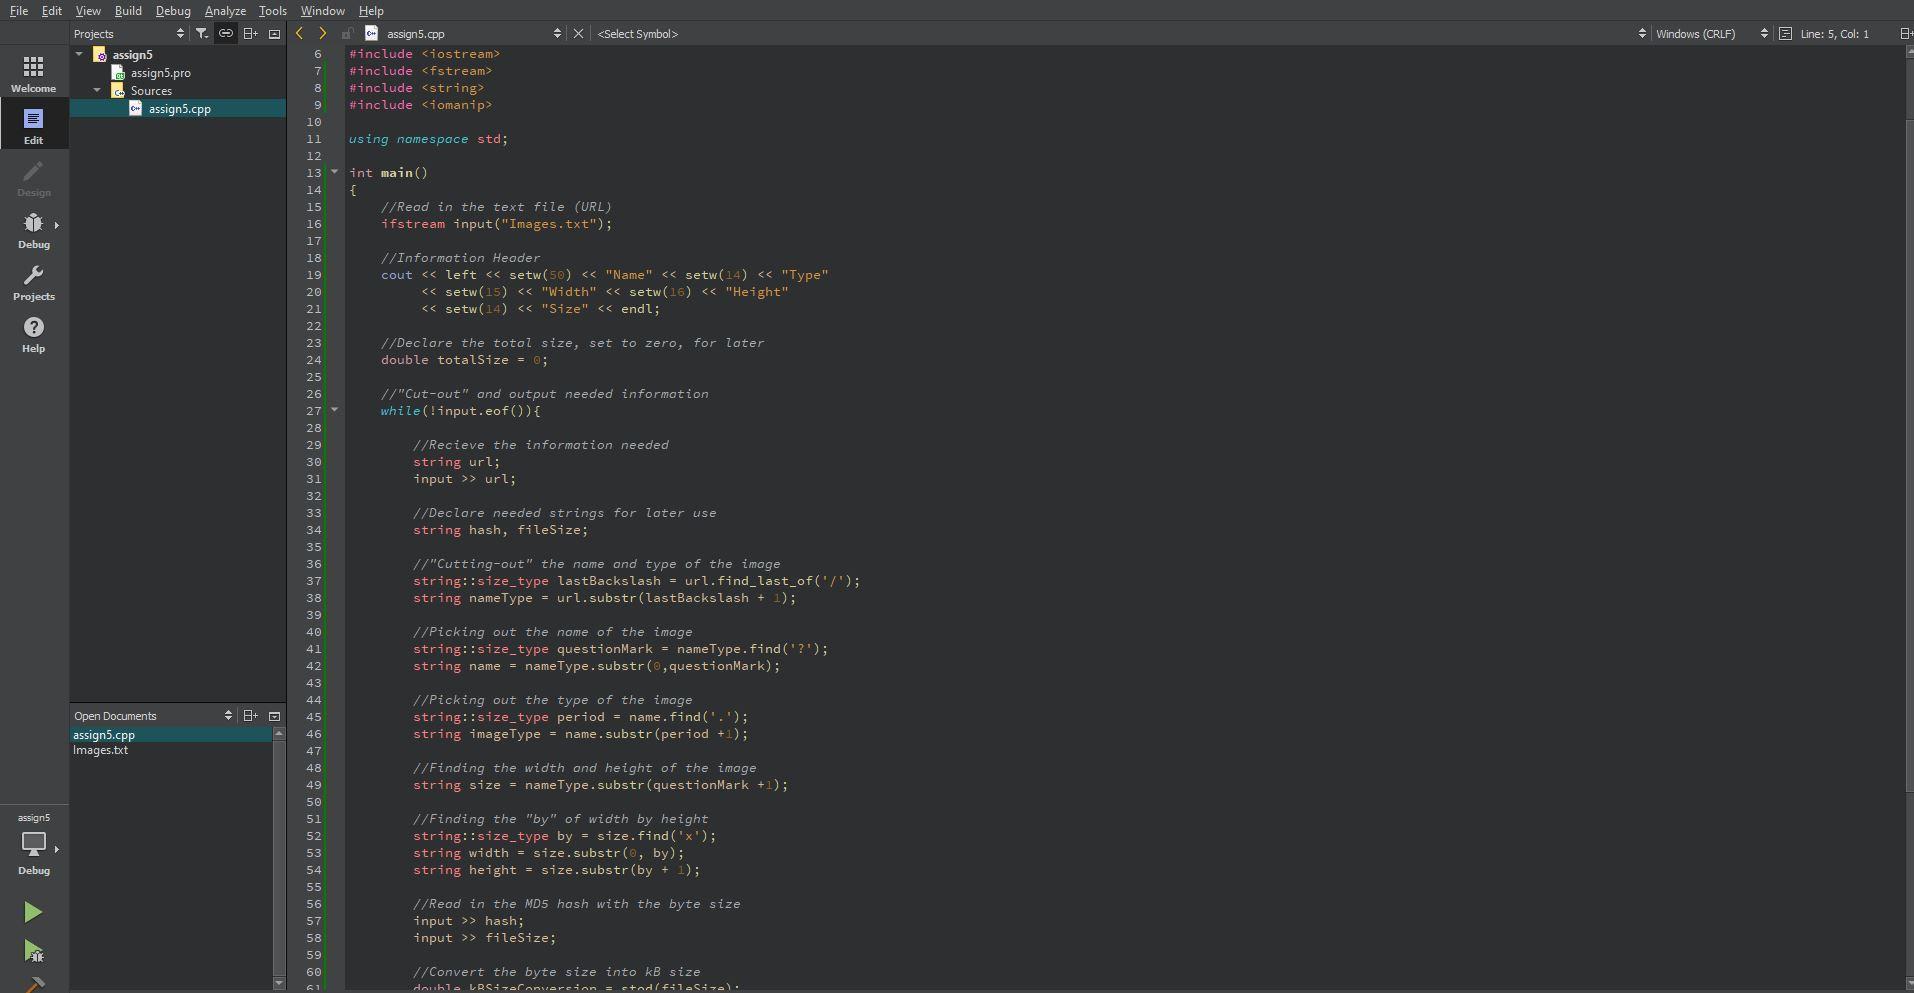This screenshot has height=993, width=1914.
Task: Start debugging with the debug-run icon
Action: (x=33, y=951)
